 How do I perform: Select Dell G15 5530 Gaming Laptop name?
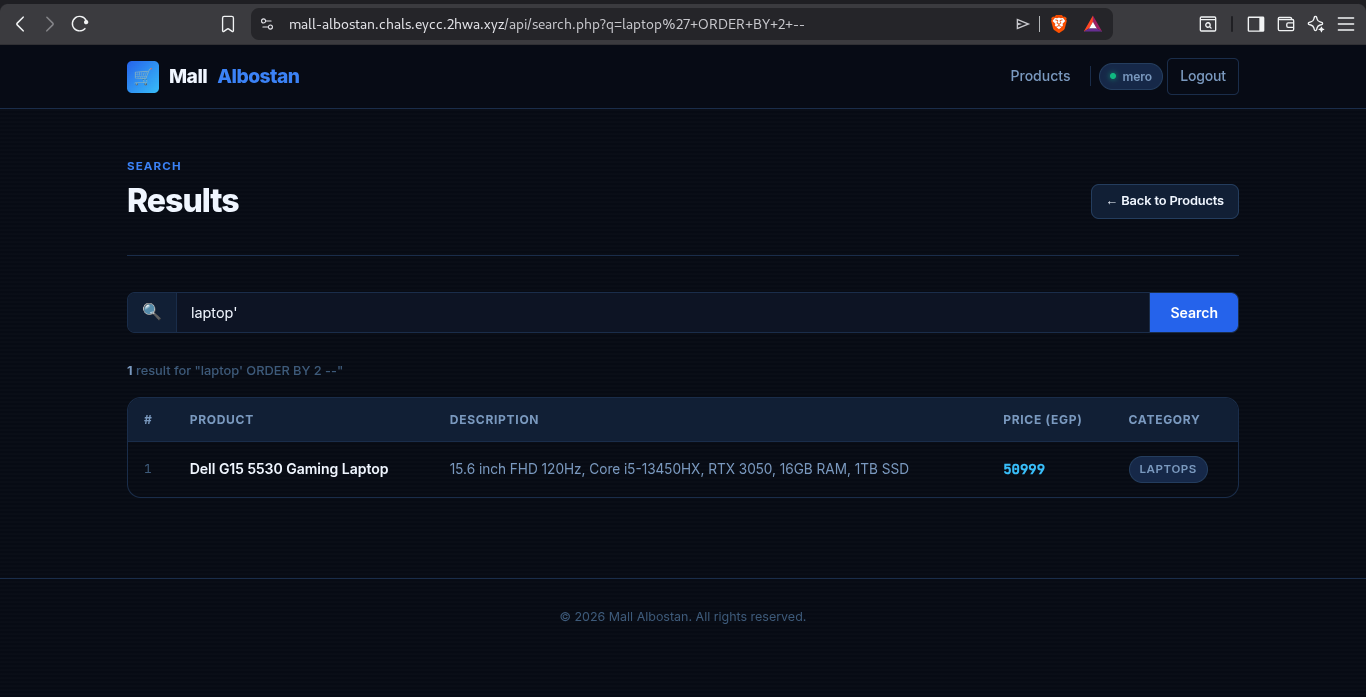(x=289, y=469)
